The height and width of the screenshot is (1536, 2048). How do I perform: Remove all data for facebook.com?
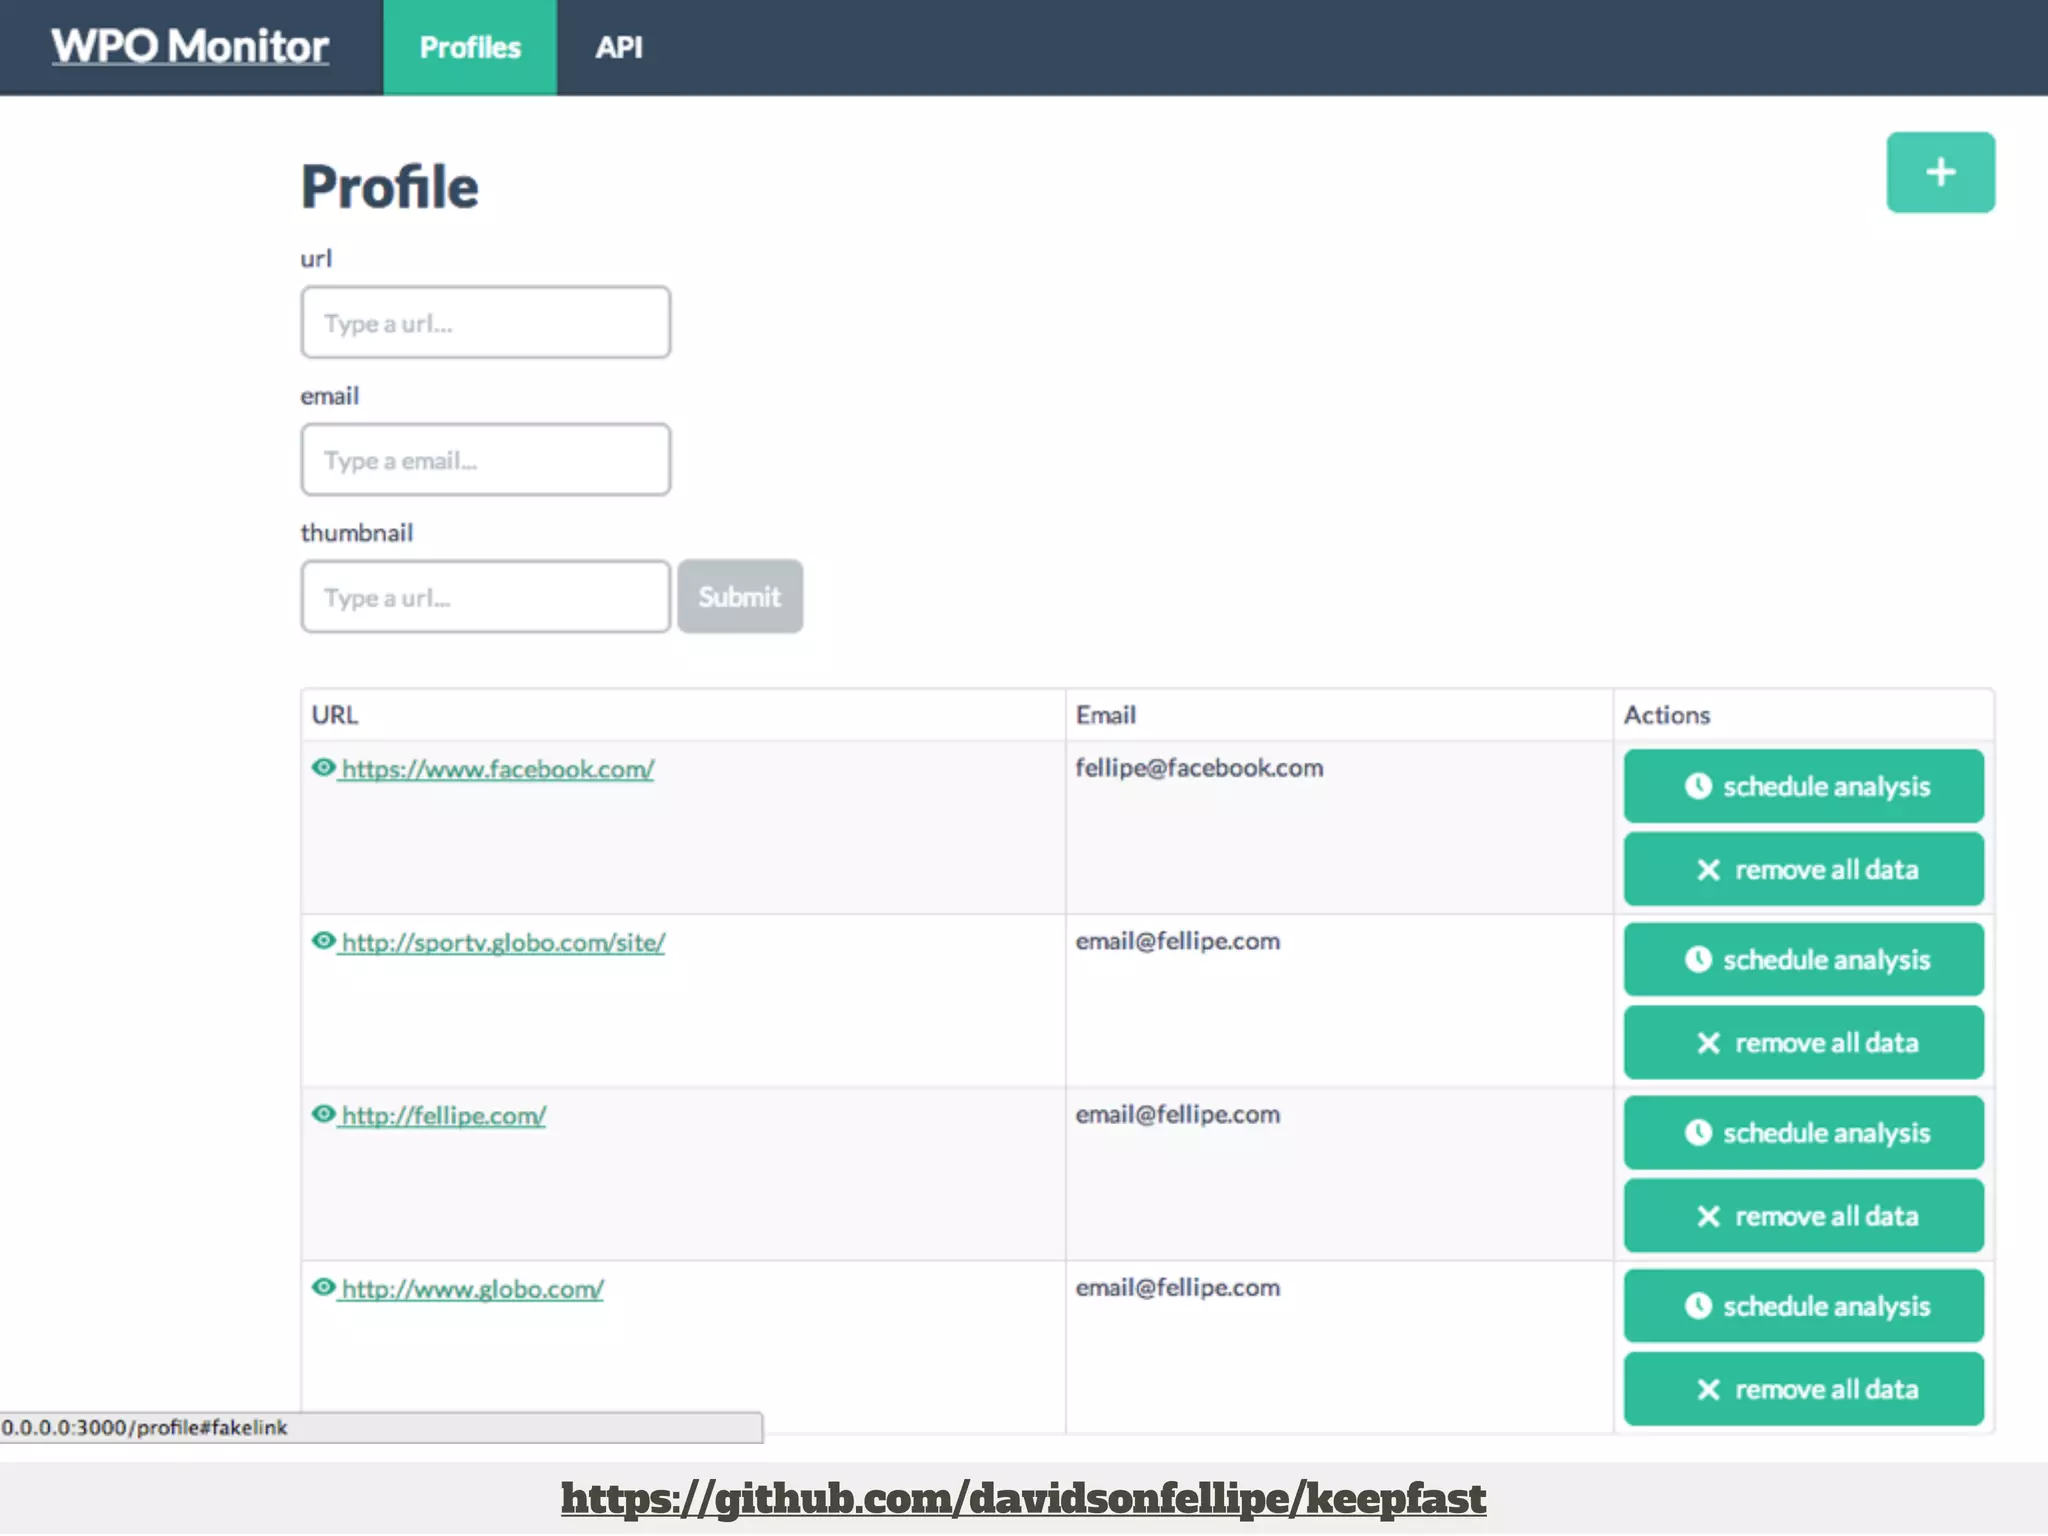[1804, 869]
